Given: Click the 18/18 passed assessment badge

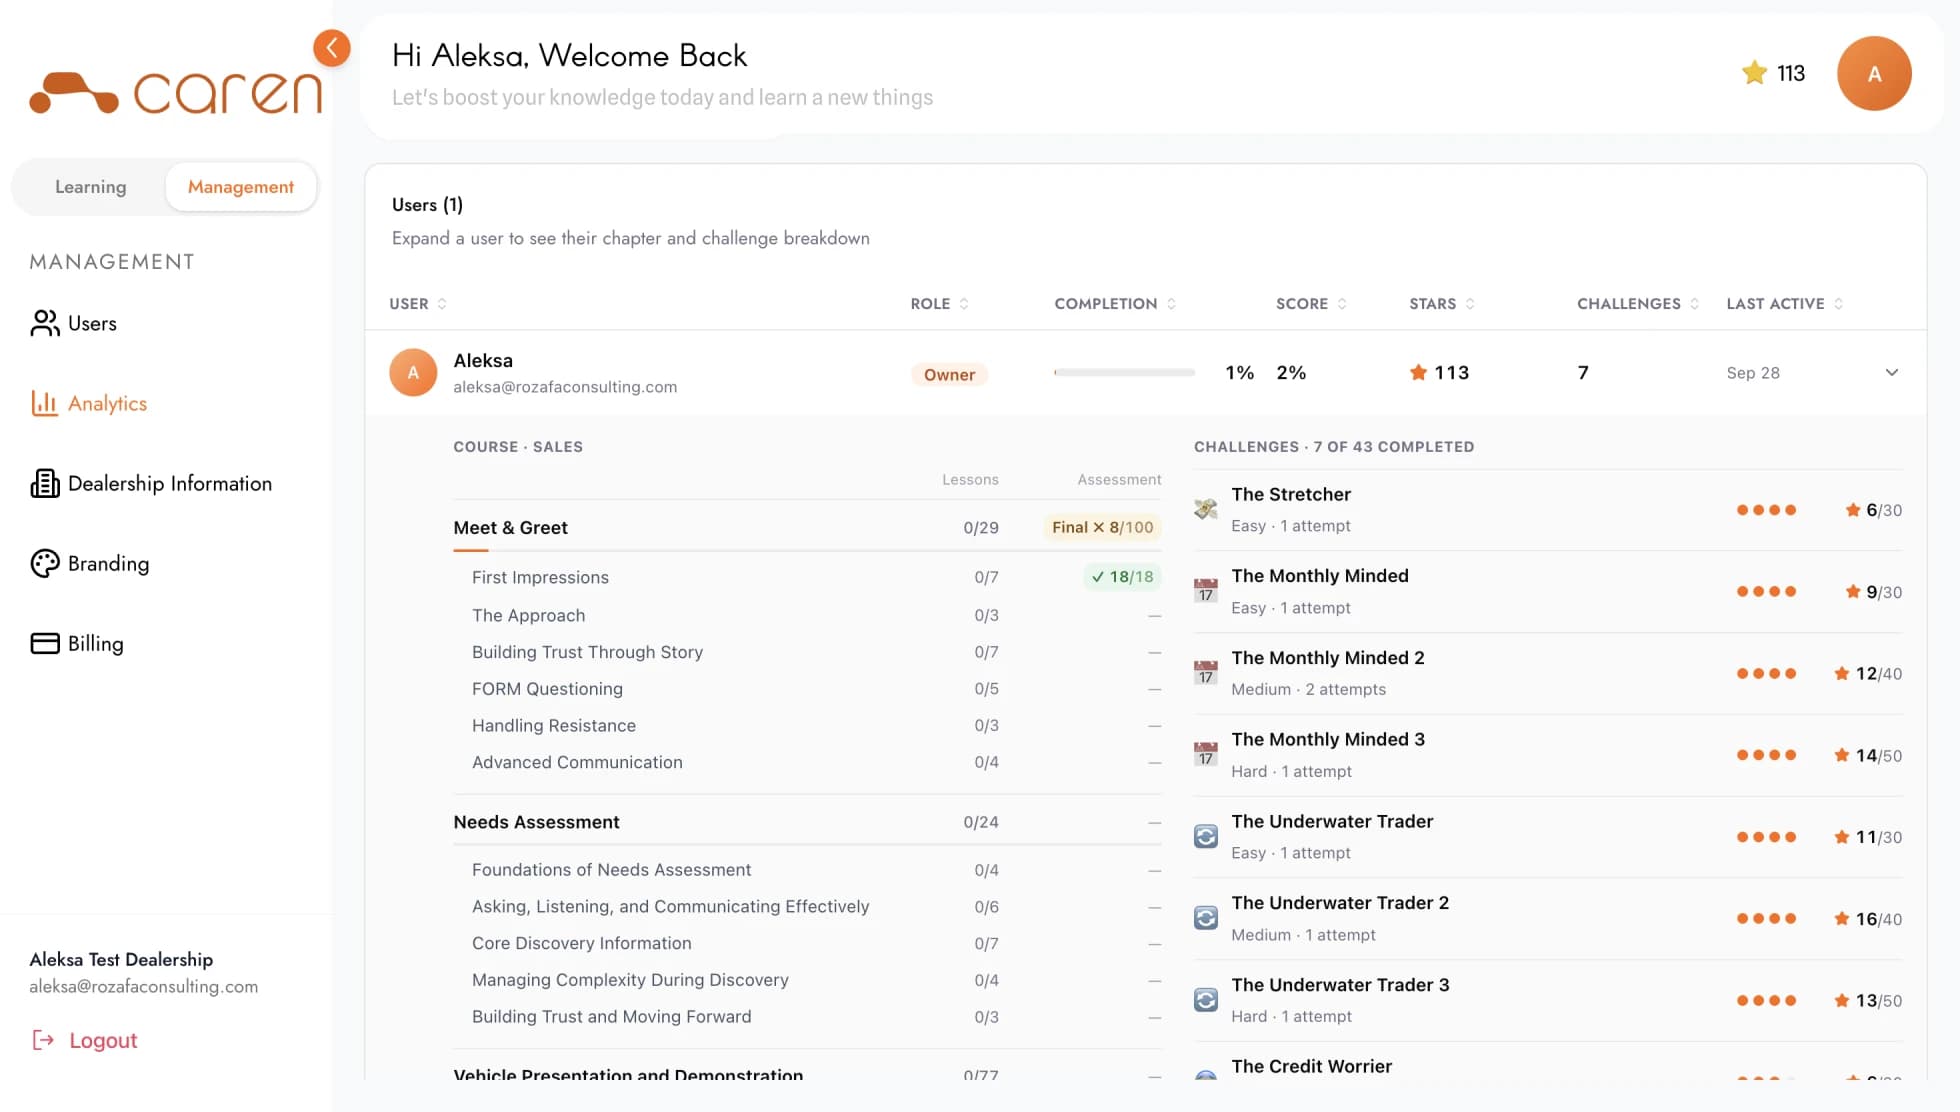Looking at the screenshot, I should click(1122, 577).
